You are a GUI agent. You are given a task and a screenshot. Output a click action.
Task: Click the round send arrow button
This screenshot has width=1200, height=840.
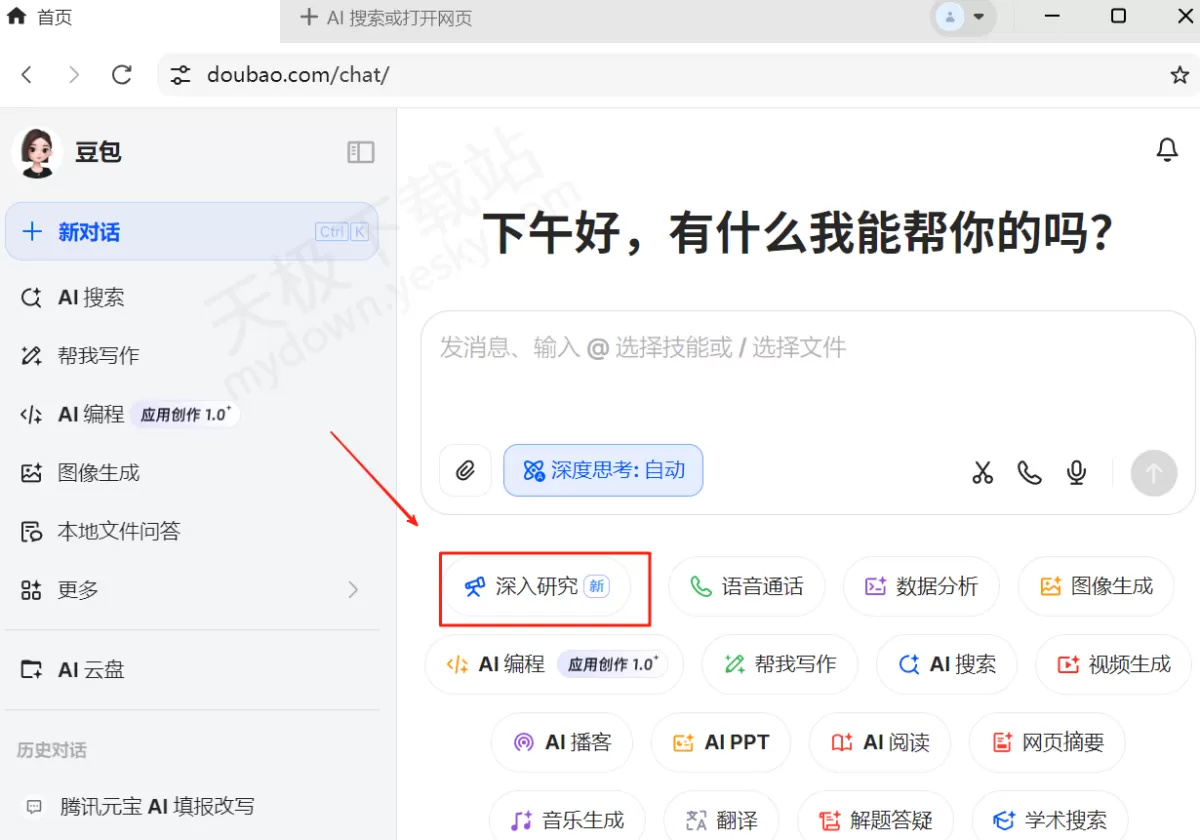tap(1154, 472)
